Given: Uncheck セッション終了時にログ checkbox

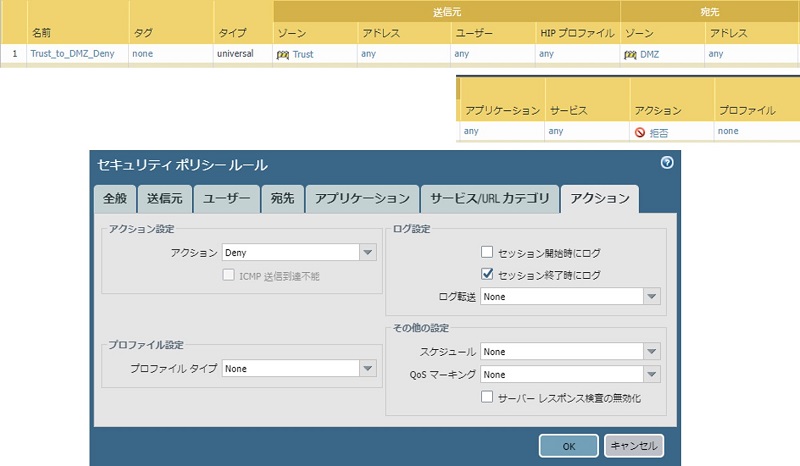Looking at the screenshot, I should coord(487,273).
